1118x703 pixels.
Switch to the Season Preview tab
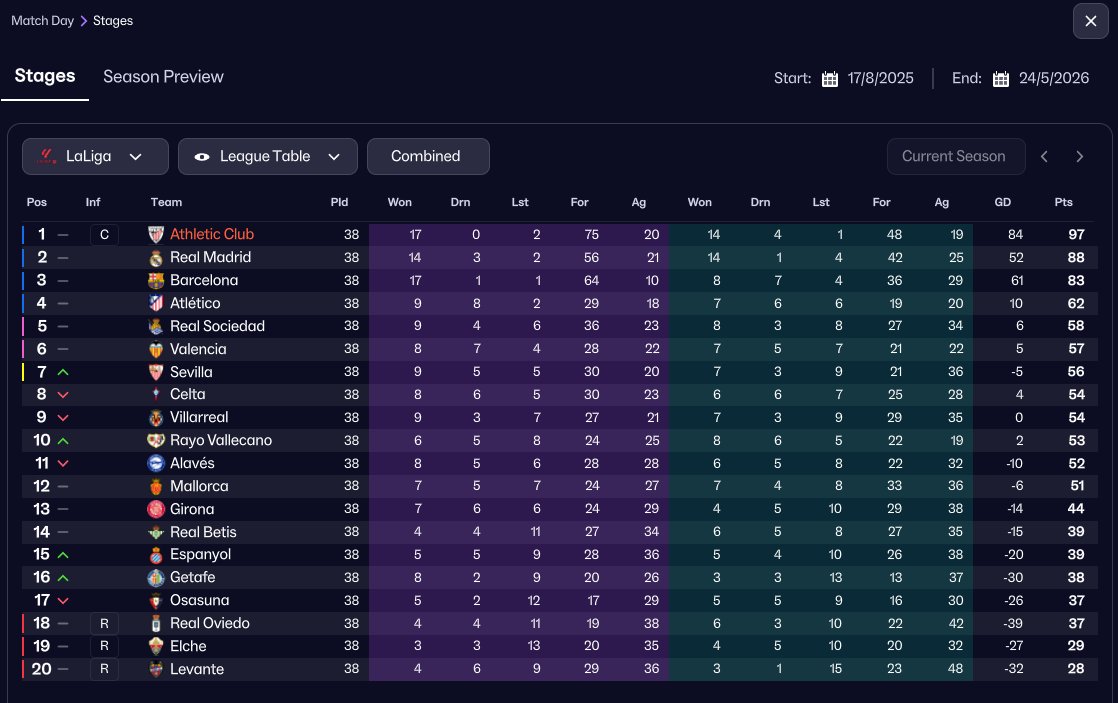pos(163,77)
